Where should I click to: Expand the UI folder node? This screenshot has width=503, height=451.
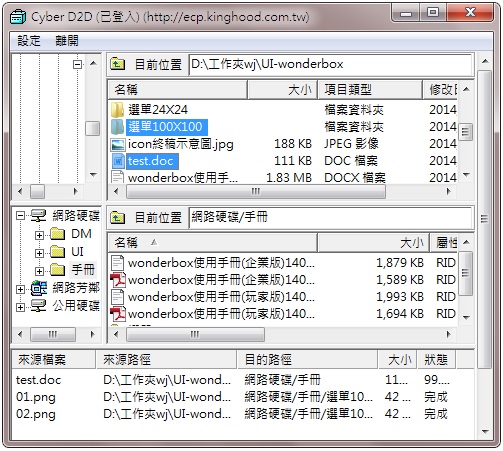click(39, 253)
